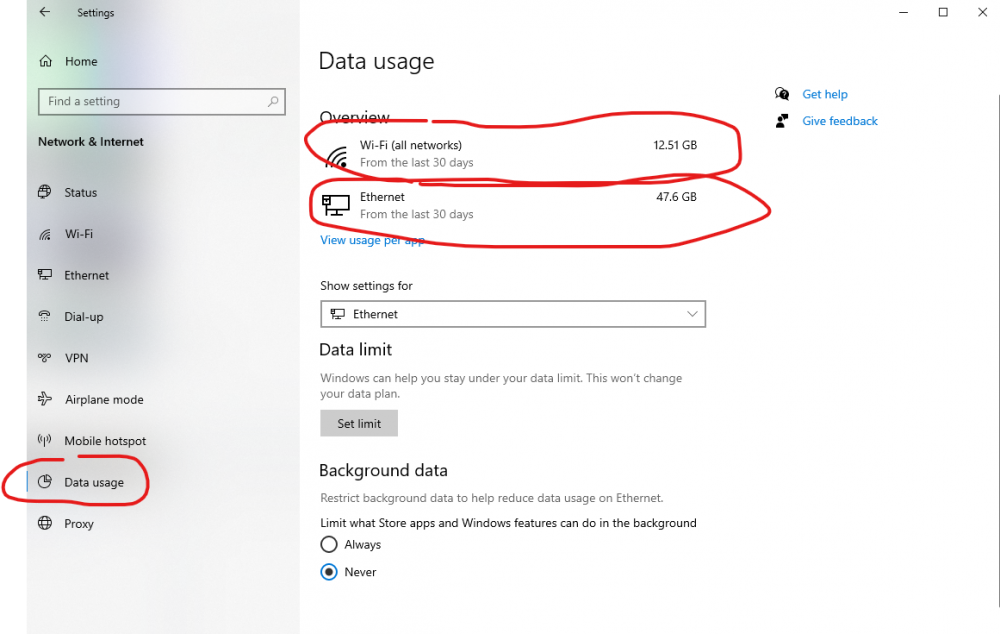
Task: Click the sidebar Ethernet monitor icon
Action: (x=45, y=275)
